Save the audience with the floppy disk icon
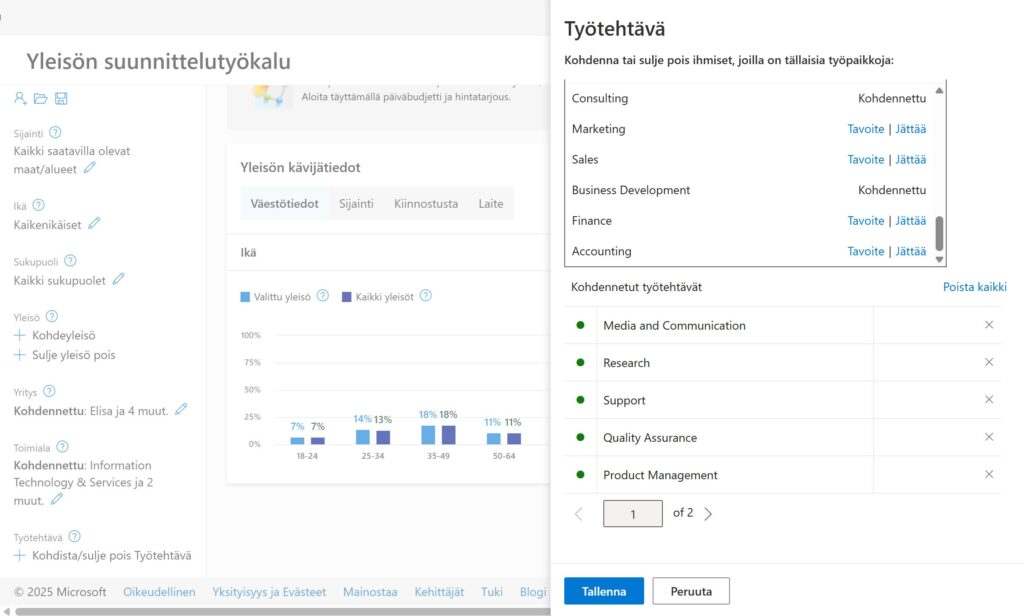 click(x=60, y=98)
